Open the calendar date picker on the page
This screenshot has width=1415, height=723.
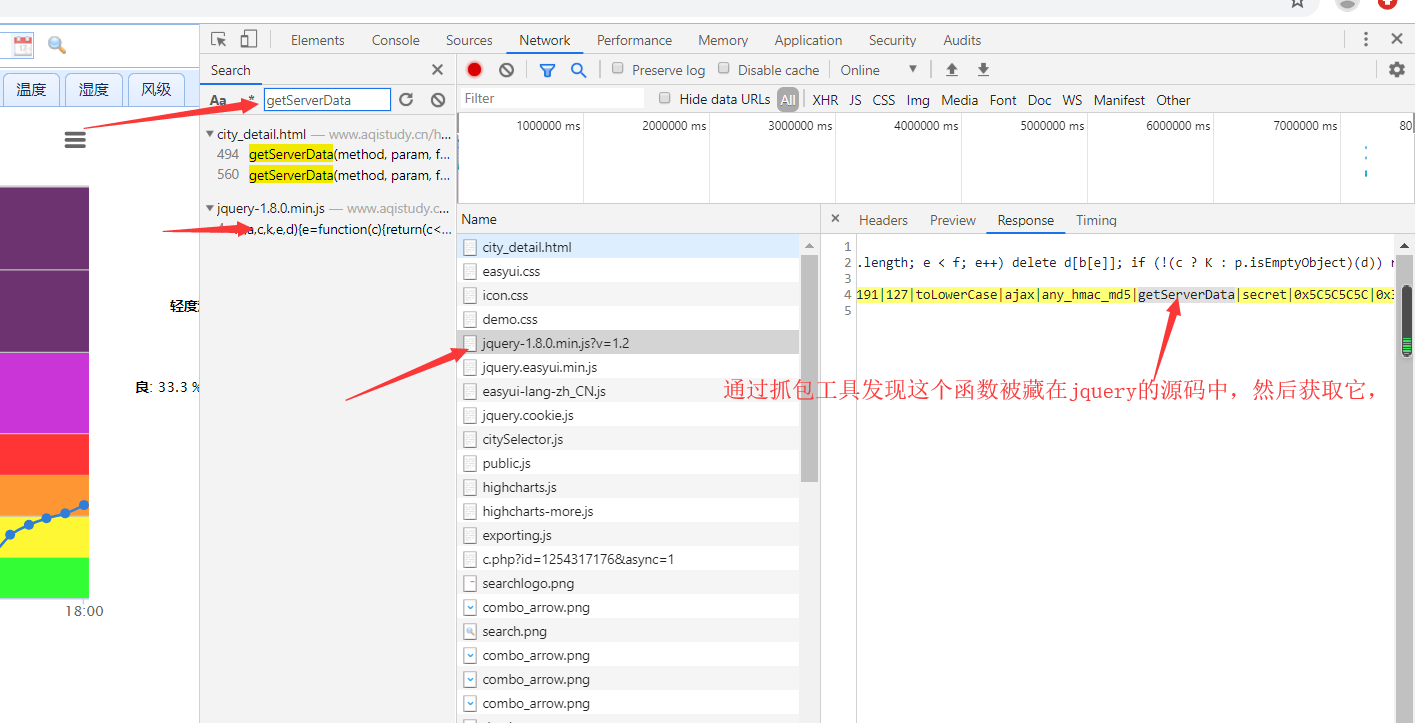[23, 45]
